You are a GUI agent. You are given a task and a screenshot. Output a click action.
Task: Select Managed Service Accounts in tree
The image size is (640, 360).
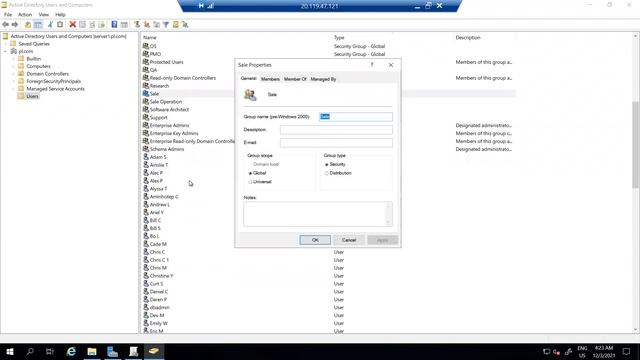(x=56, y=89)
